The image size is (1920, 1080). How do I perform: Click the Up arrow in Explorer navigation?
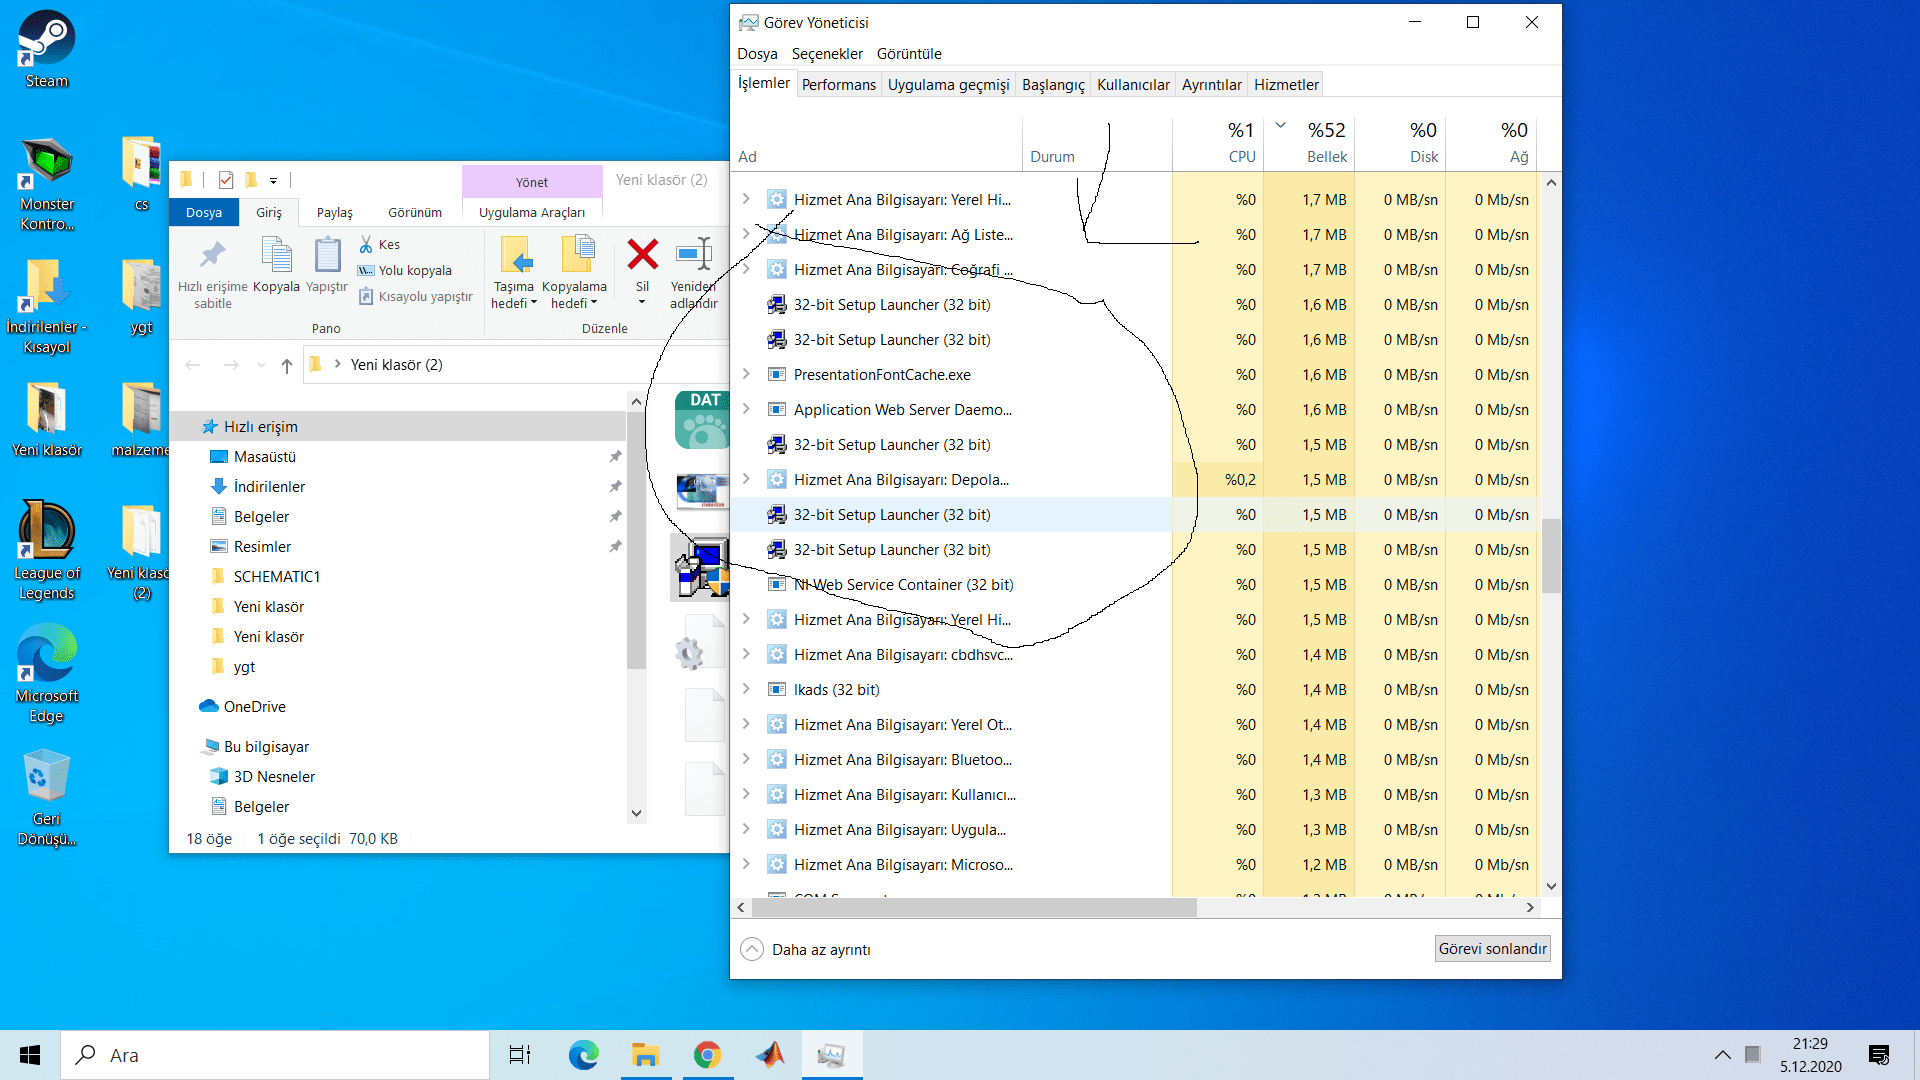pyautogui.click(x=287, y=365)
